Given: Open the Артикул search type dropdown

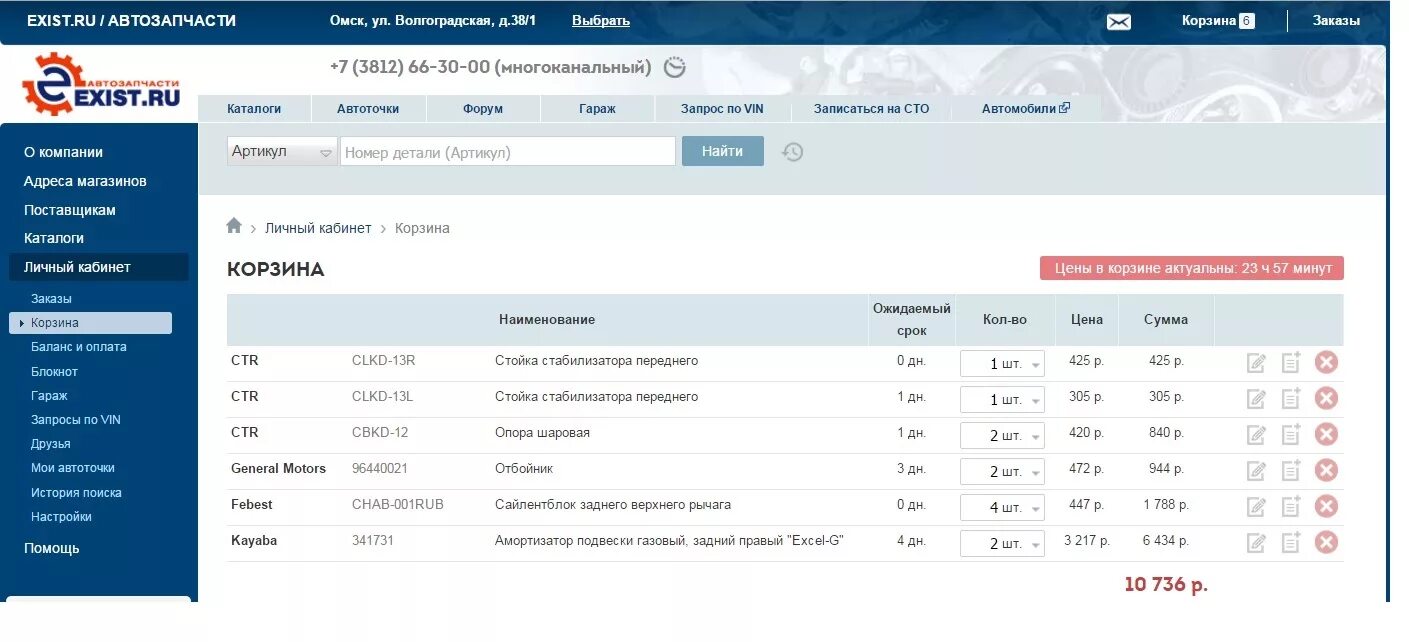Looking at the screenshot, I should (282, 151).
